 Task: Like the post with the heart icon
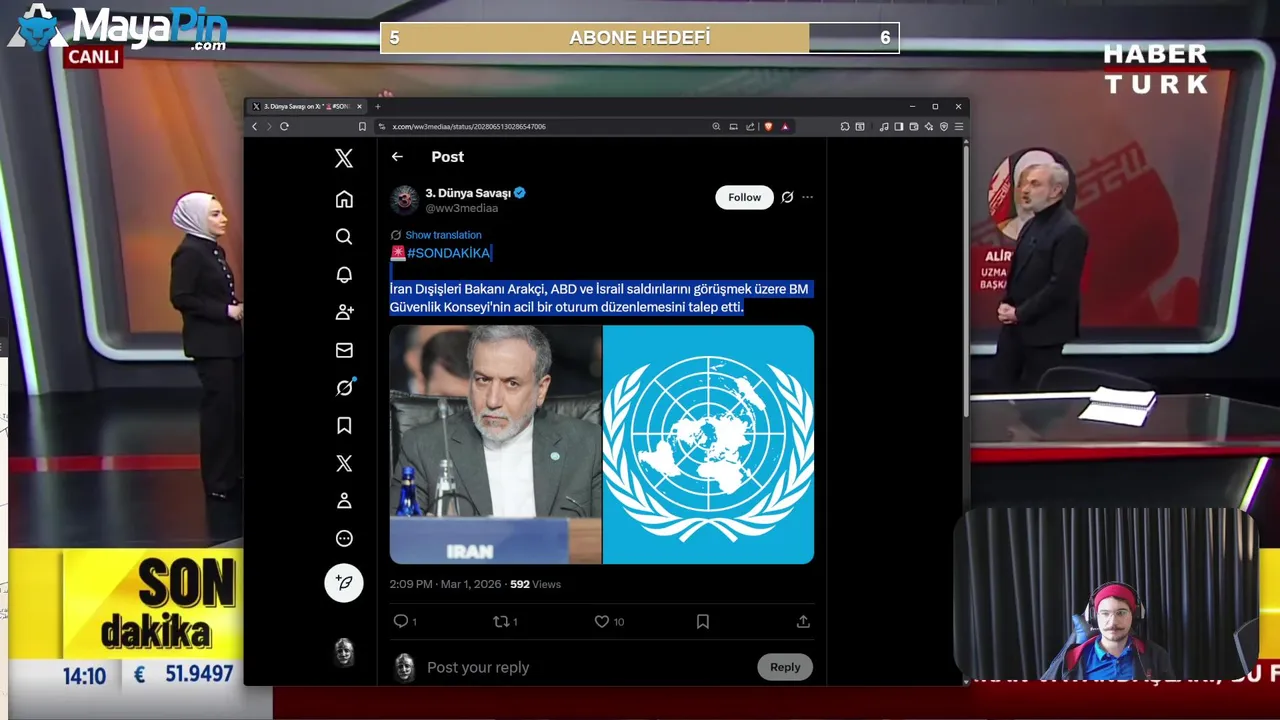(602, 621)
